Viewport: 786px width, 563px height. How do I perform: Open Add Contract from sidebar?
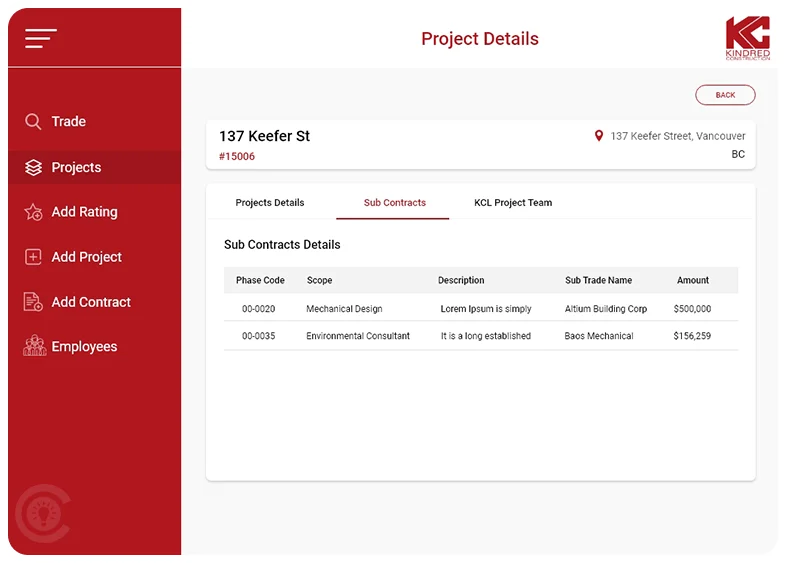pyautogui.click(x=91, y=302)
